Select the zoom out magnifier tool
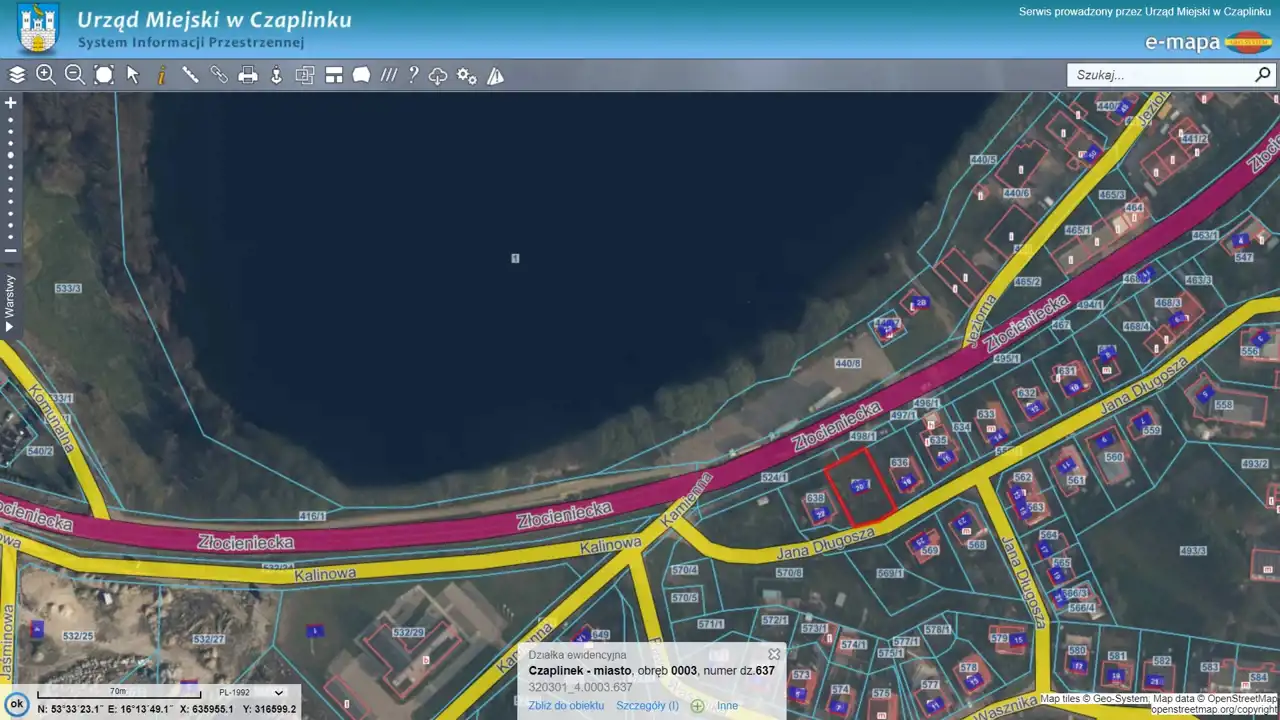This screenshot has width=1280, height=720. 75,75
